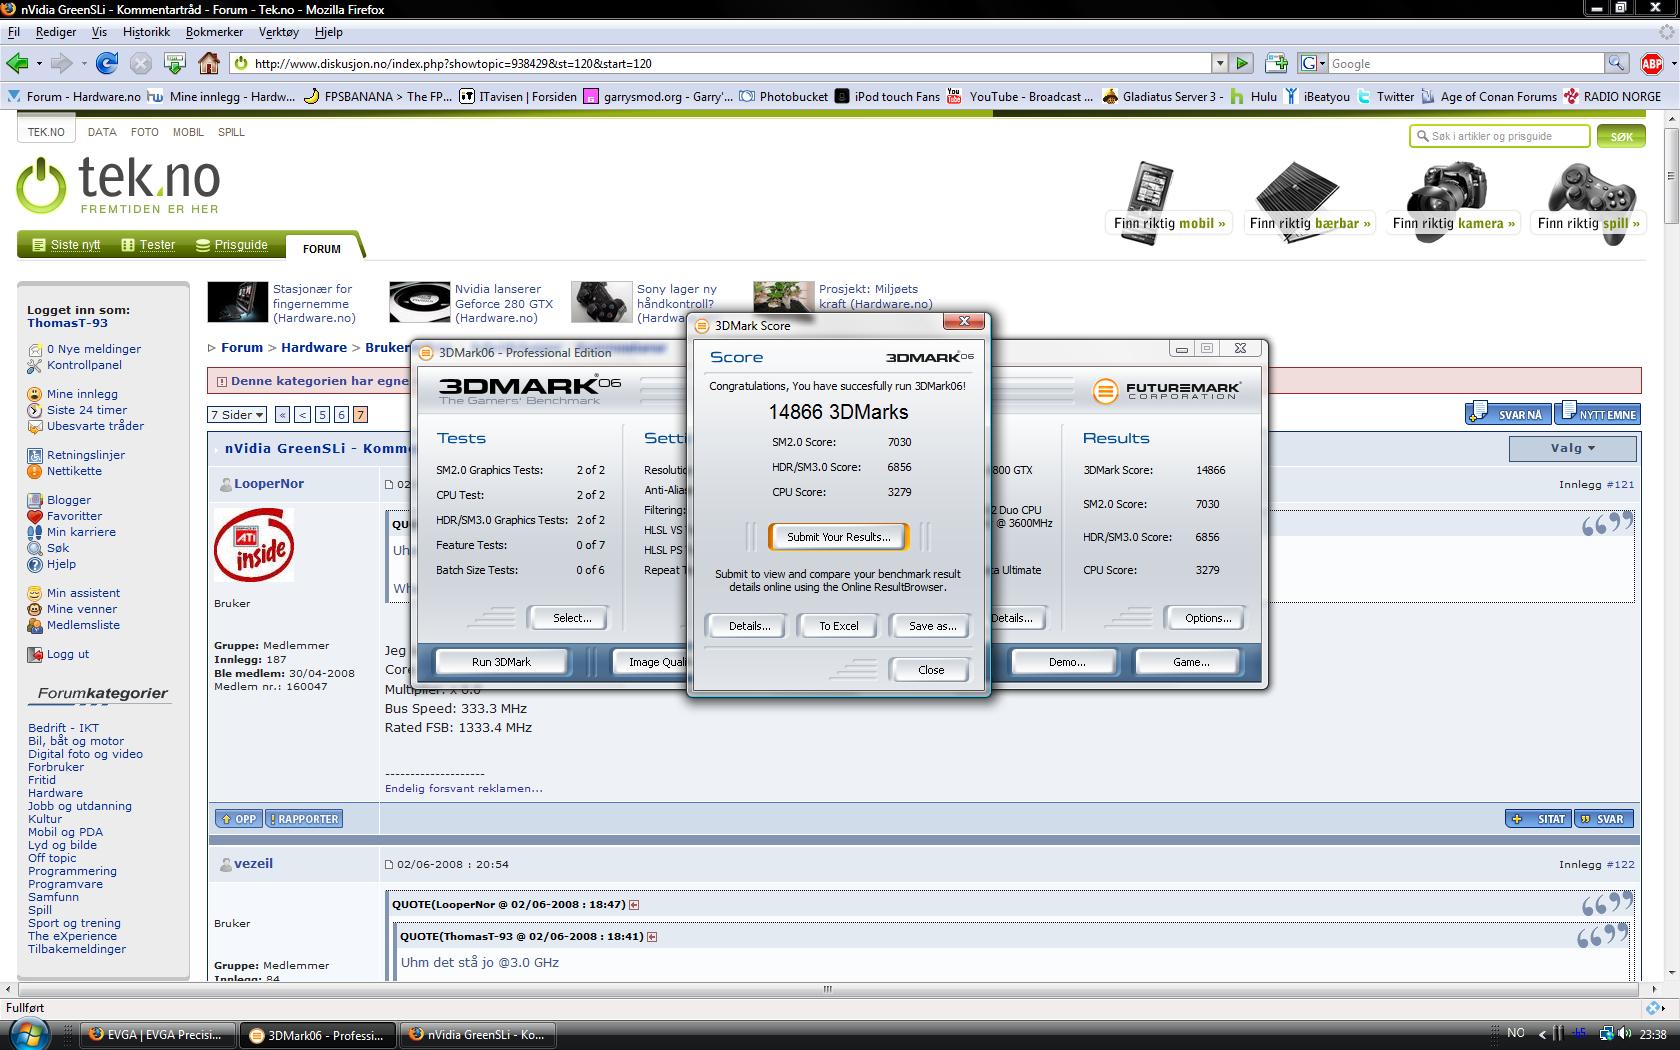Open YouTube - Broadcast bookmark
Viewport: 1680px width, 1050px height.
[x=1020, y=96]
